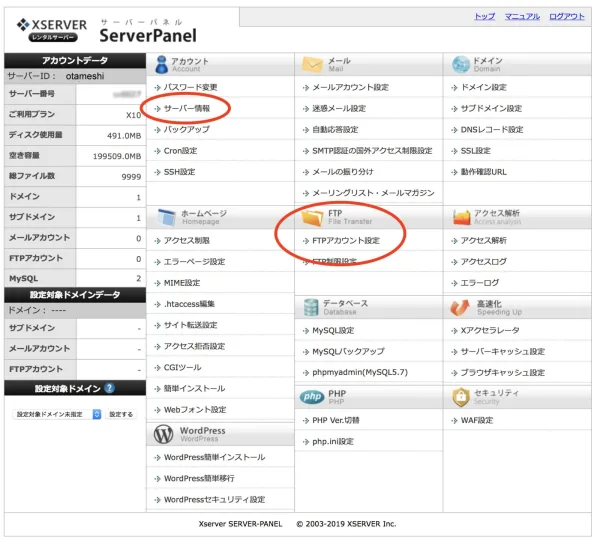This screenshot has width=600, height=542.
Task: Open 動作確認URL
Action: tap(483, 172)
